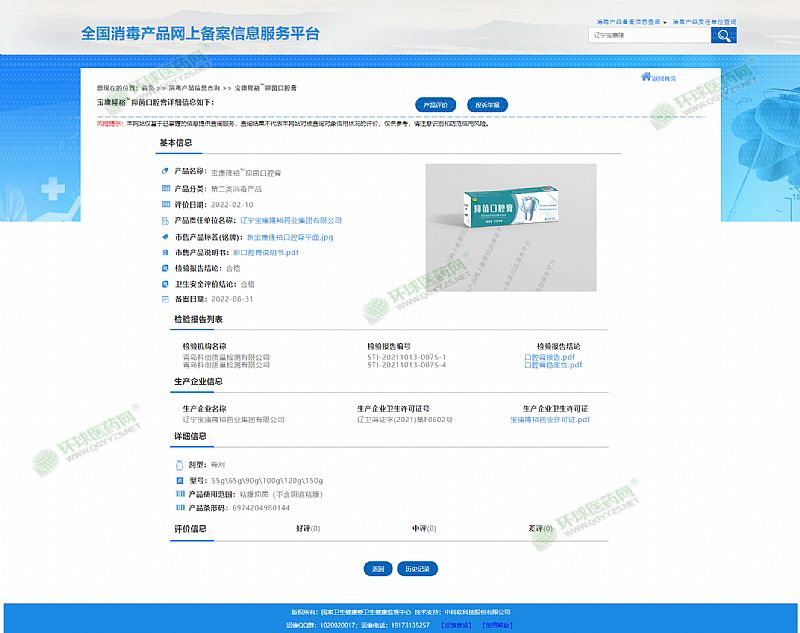Click the 历史记录 button
This screenshot has height=633, width=800.
coord(417,568)
